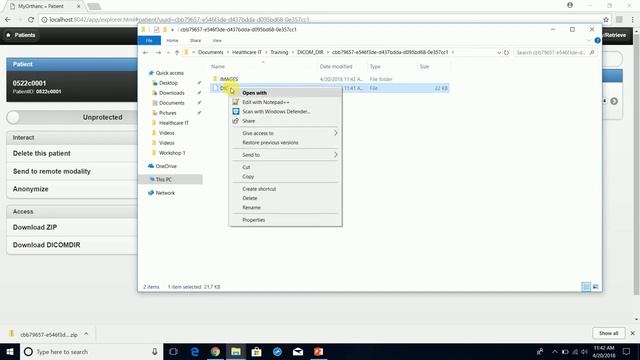Click Download DICOMDIR in Orthanc

[x=47, y=245]
